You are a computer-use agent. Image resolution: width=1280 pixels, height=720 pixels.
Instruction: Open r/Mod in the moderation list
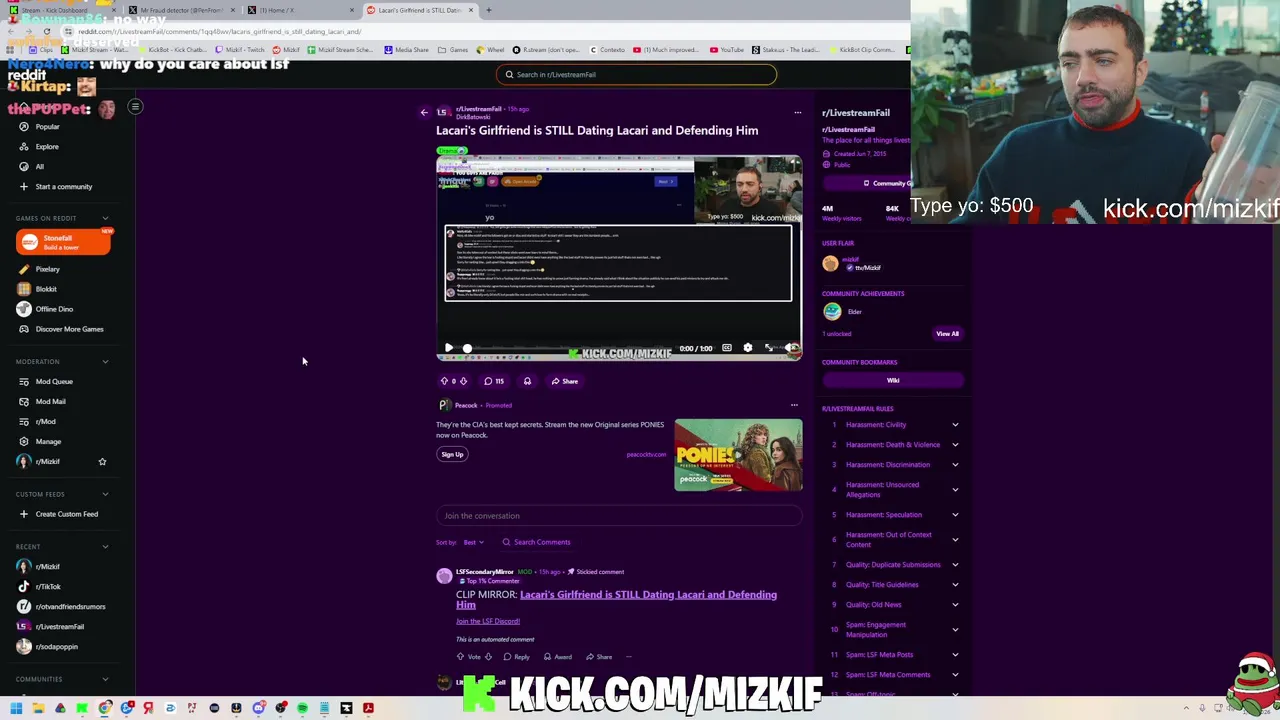point(45,421)
